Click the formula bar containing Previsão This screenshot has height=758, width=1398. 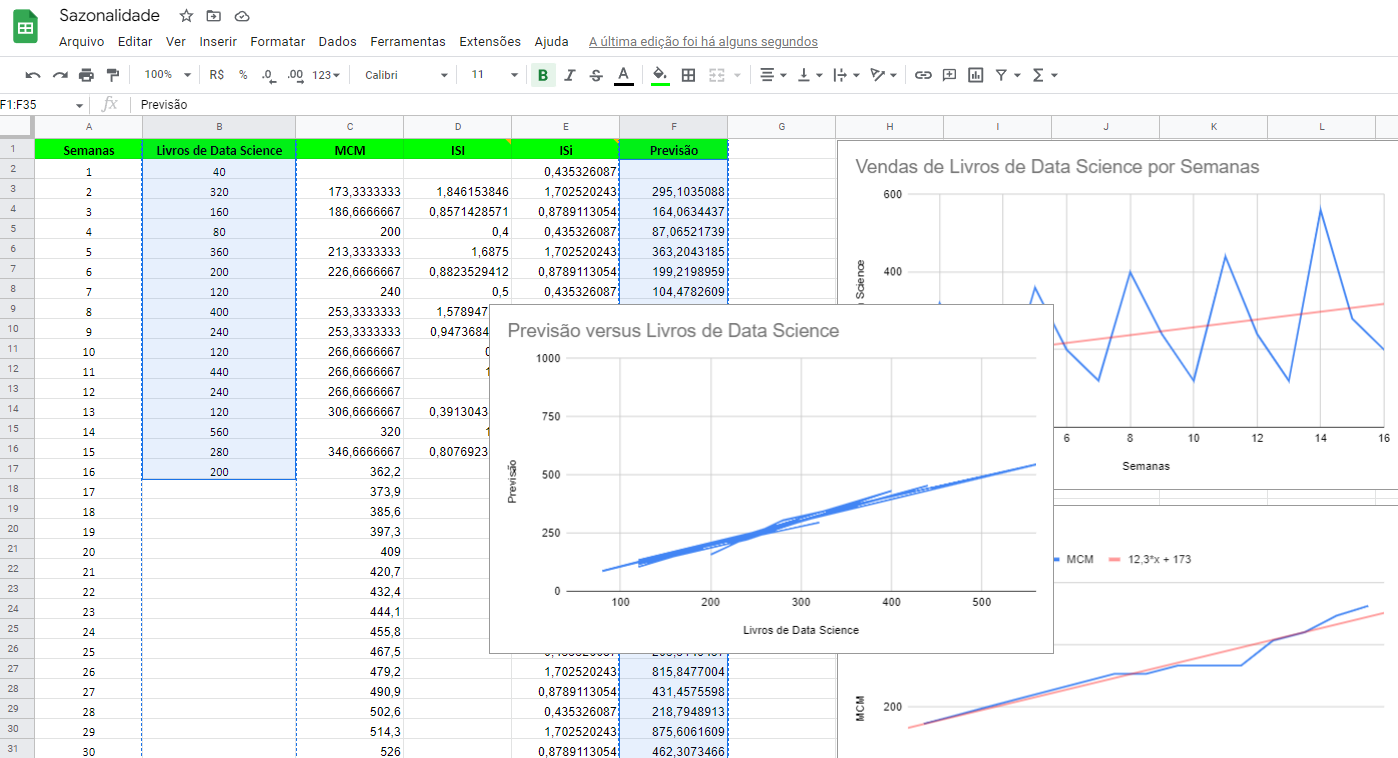coord(764,105)
